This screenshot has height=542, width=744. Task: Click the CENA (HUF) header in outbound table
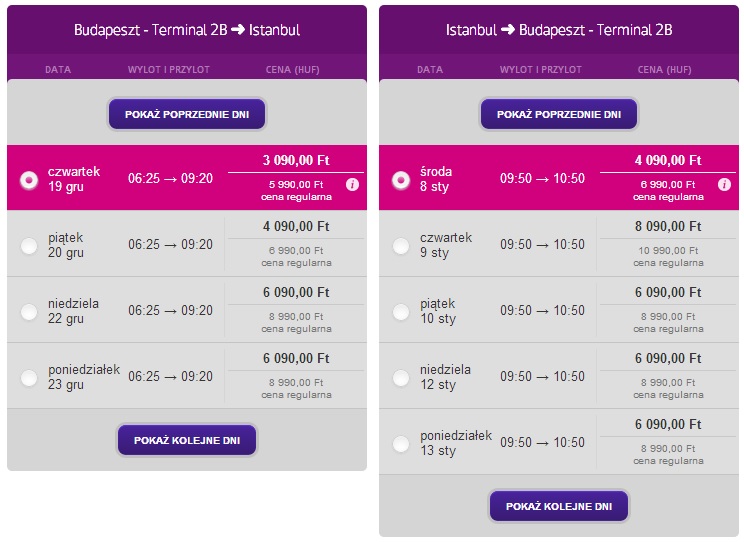point(292,70)
